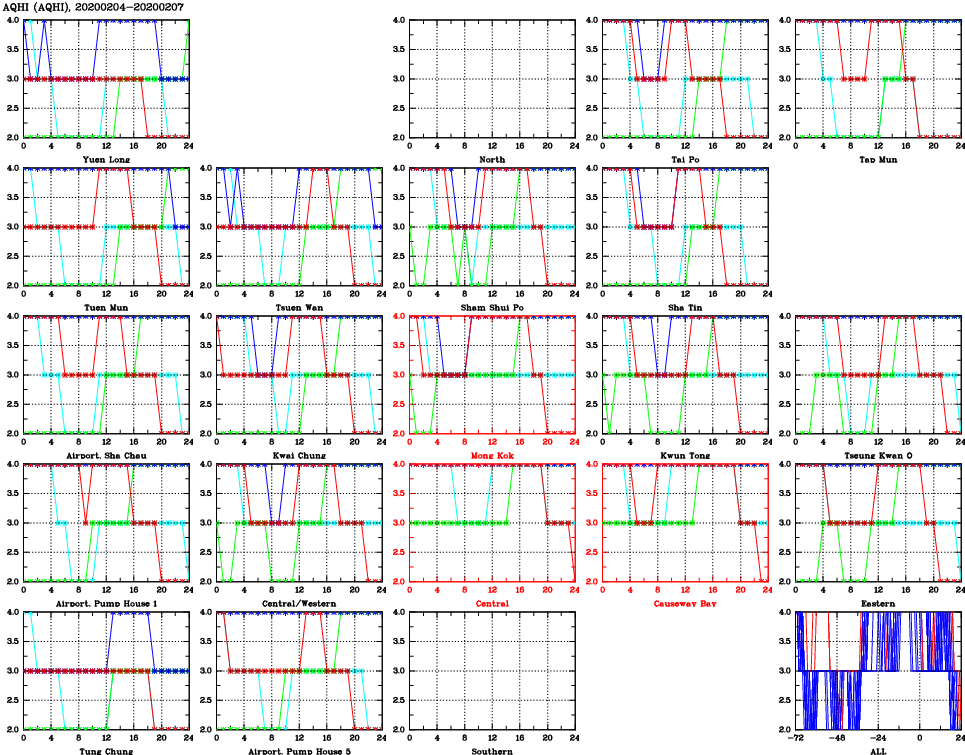Select the Tsuen Wan chart
The image size is (965, 755).
299,227
